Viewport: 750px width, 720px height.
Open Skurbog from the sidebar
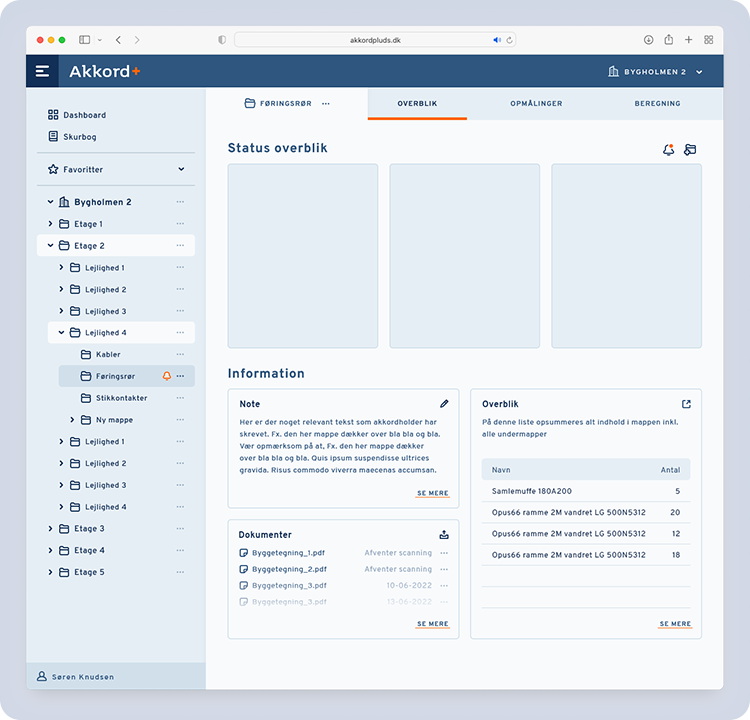[x=79, y=137]
